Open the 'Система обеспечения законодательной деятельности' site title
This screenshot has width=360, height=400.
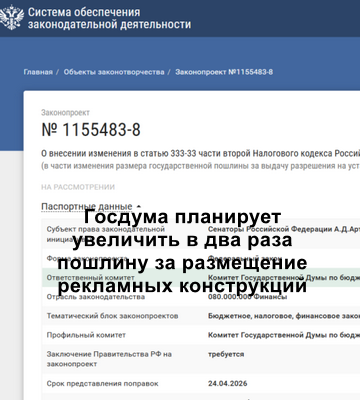[x=109, y=18]
